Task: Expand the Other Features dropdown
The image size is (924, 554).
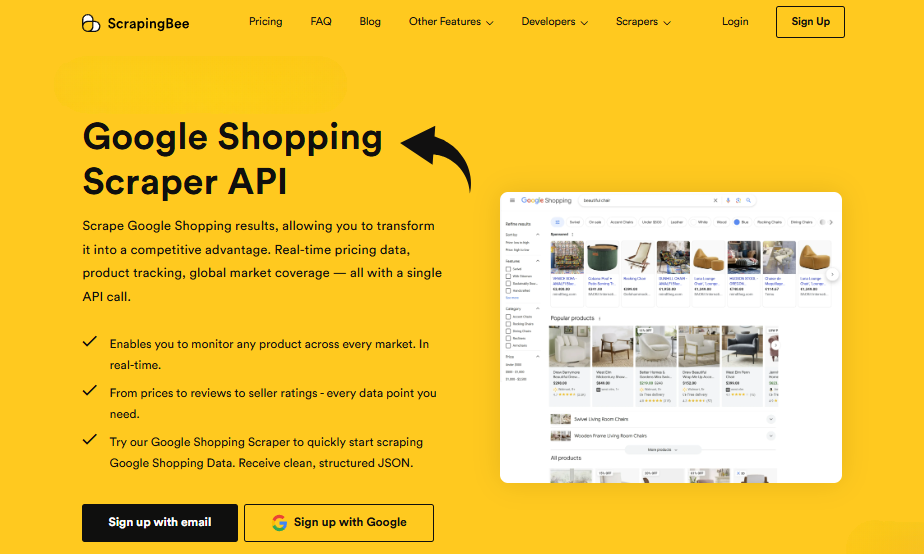Action: point(451,22)
